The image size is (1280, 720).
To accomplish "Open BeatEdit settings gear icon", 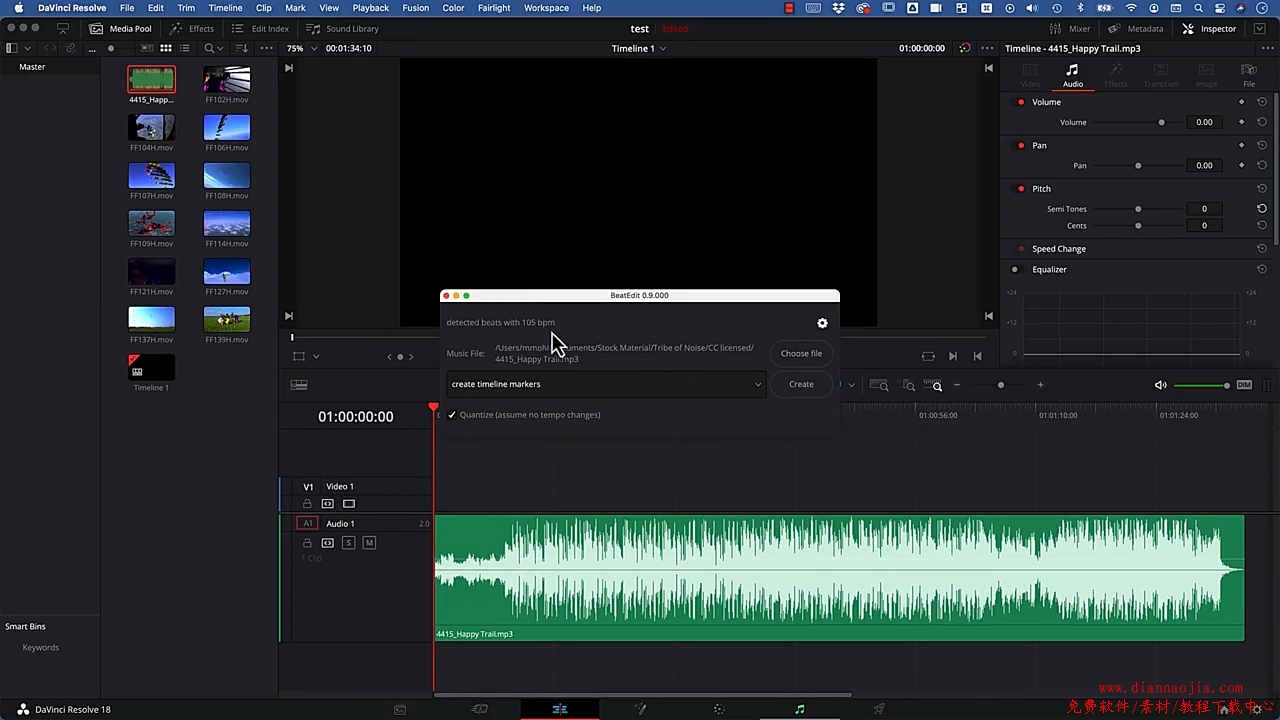I will (822, 323).
